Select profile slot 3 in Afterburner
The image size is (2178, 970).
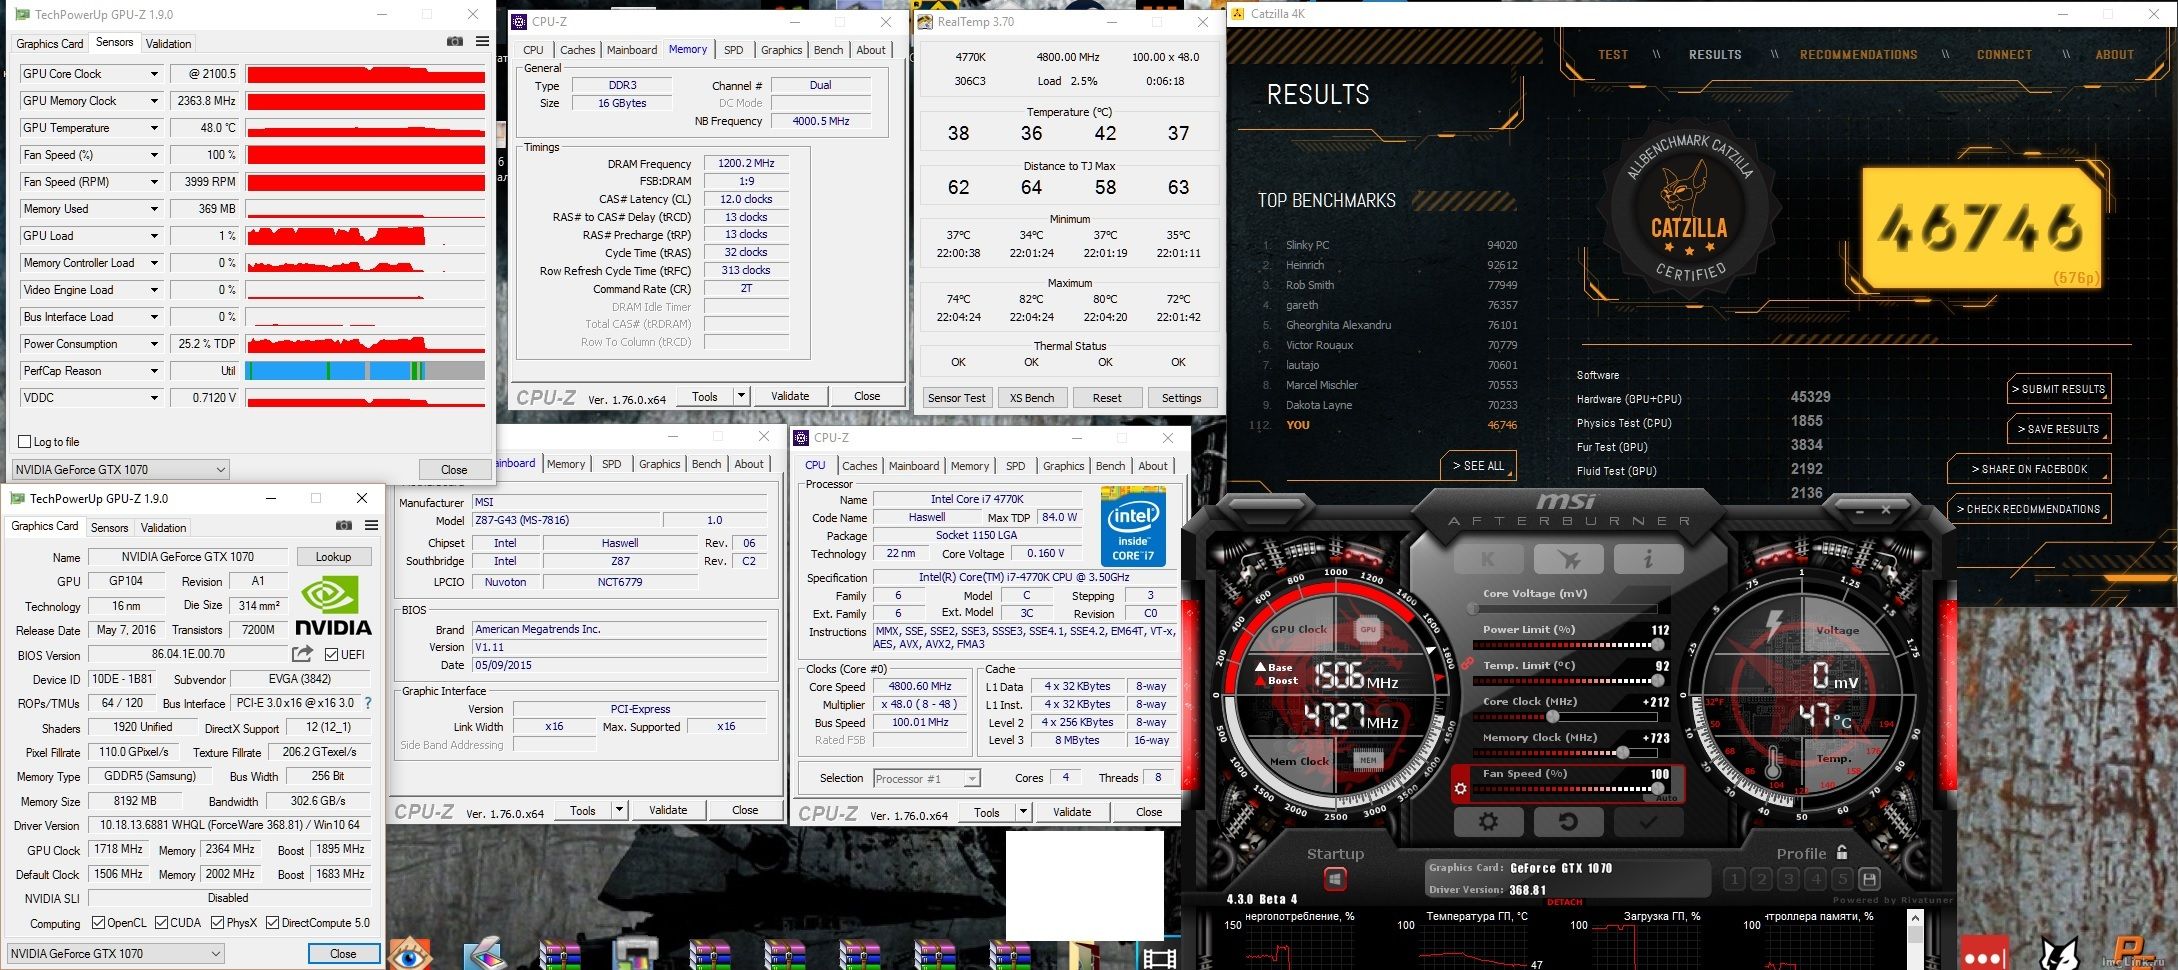point(1788,879)
